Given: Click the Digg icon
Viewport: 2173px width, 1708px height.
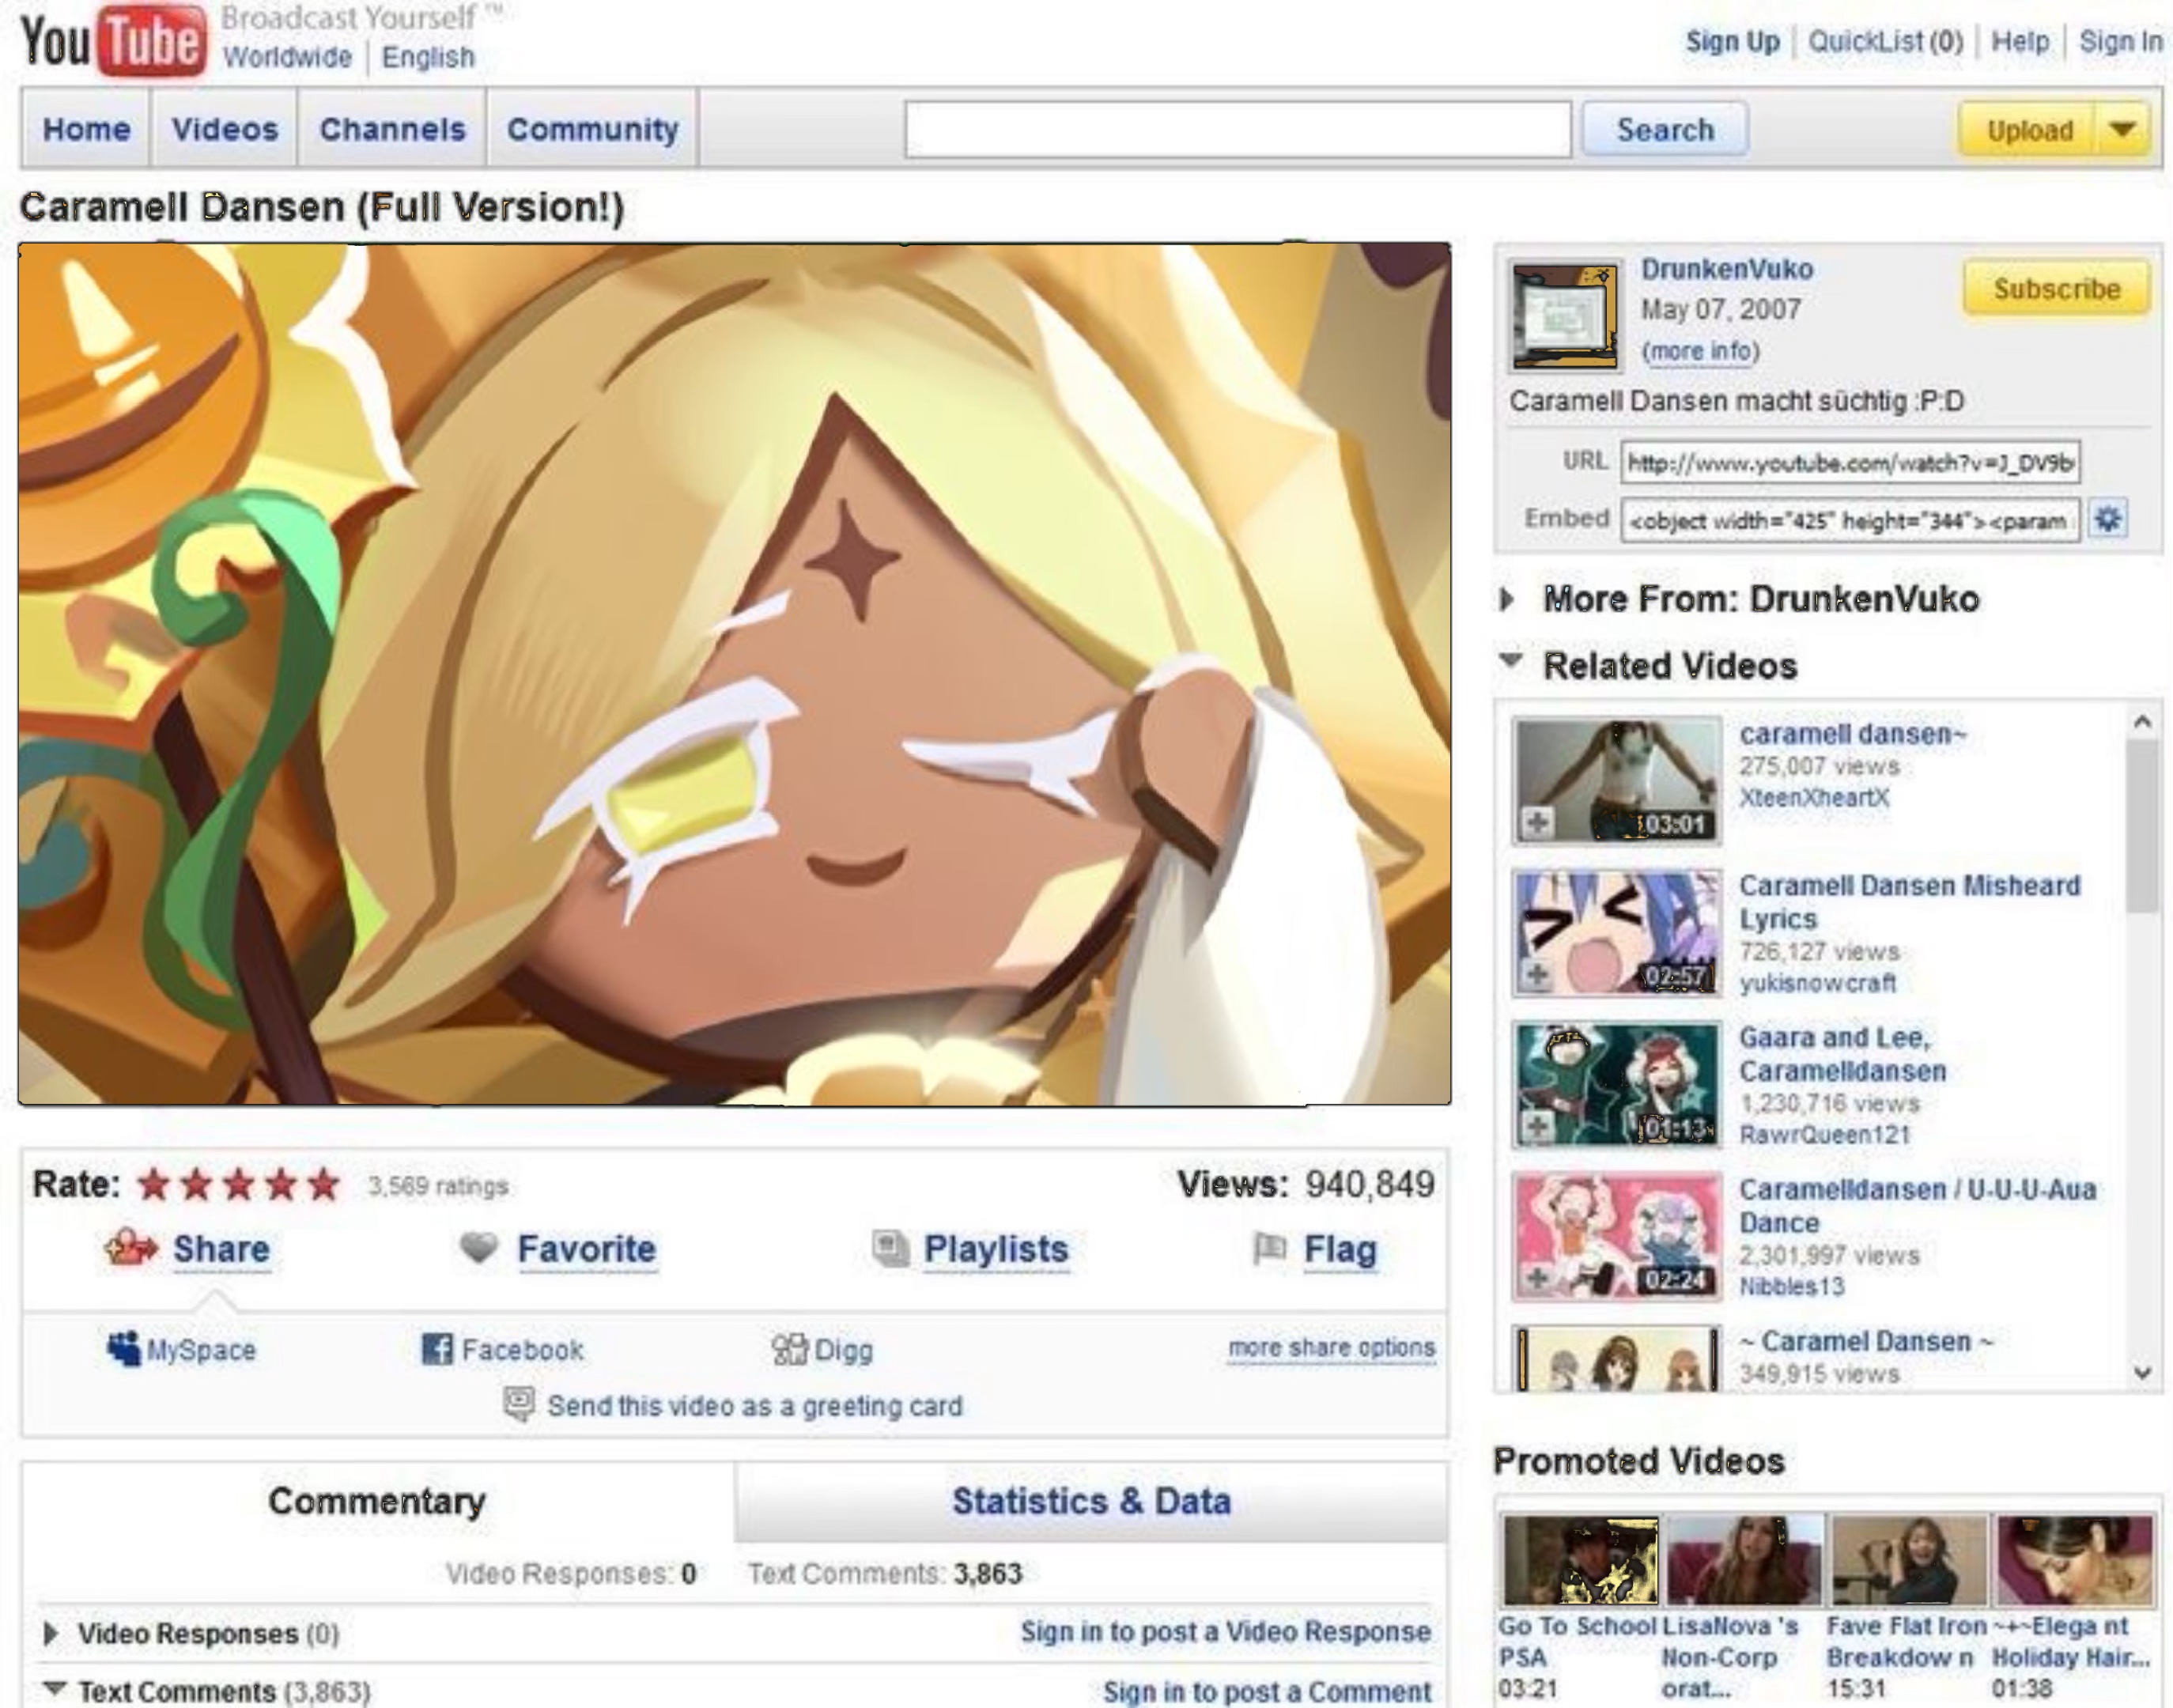Looking at the screenshot, I should pyautogui.click(x=789, y=1350).
